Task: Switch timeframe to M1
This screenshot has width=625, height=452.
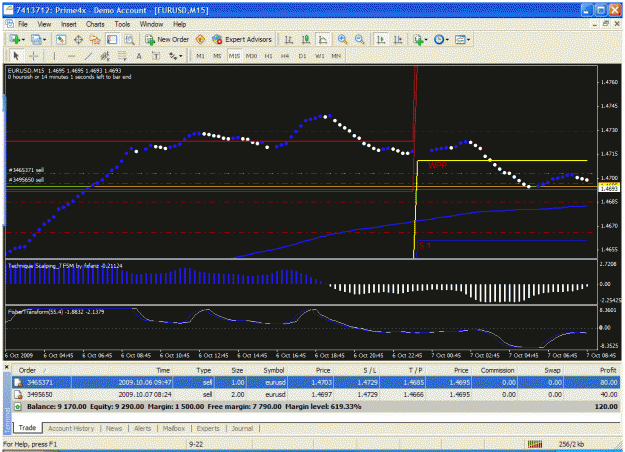Action: 200,56
